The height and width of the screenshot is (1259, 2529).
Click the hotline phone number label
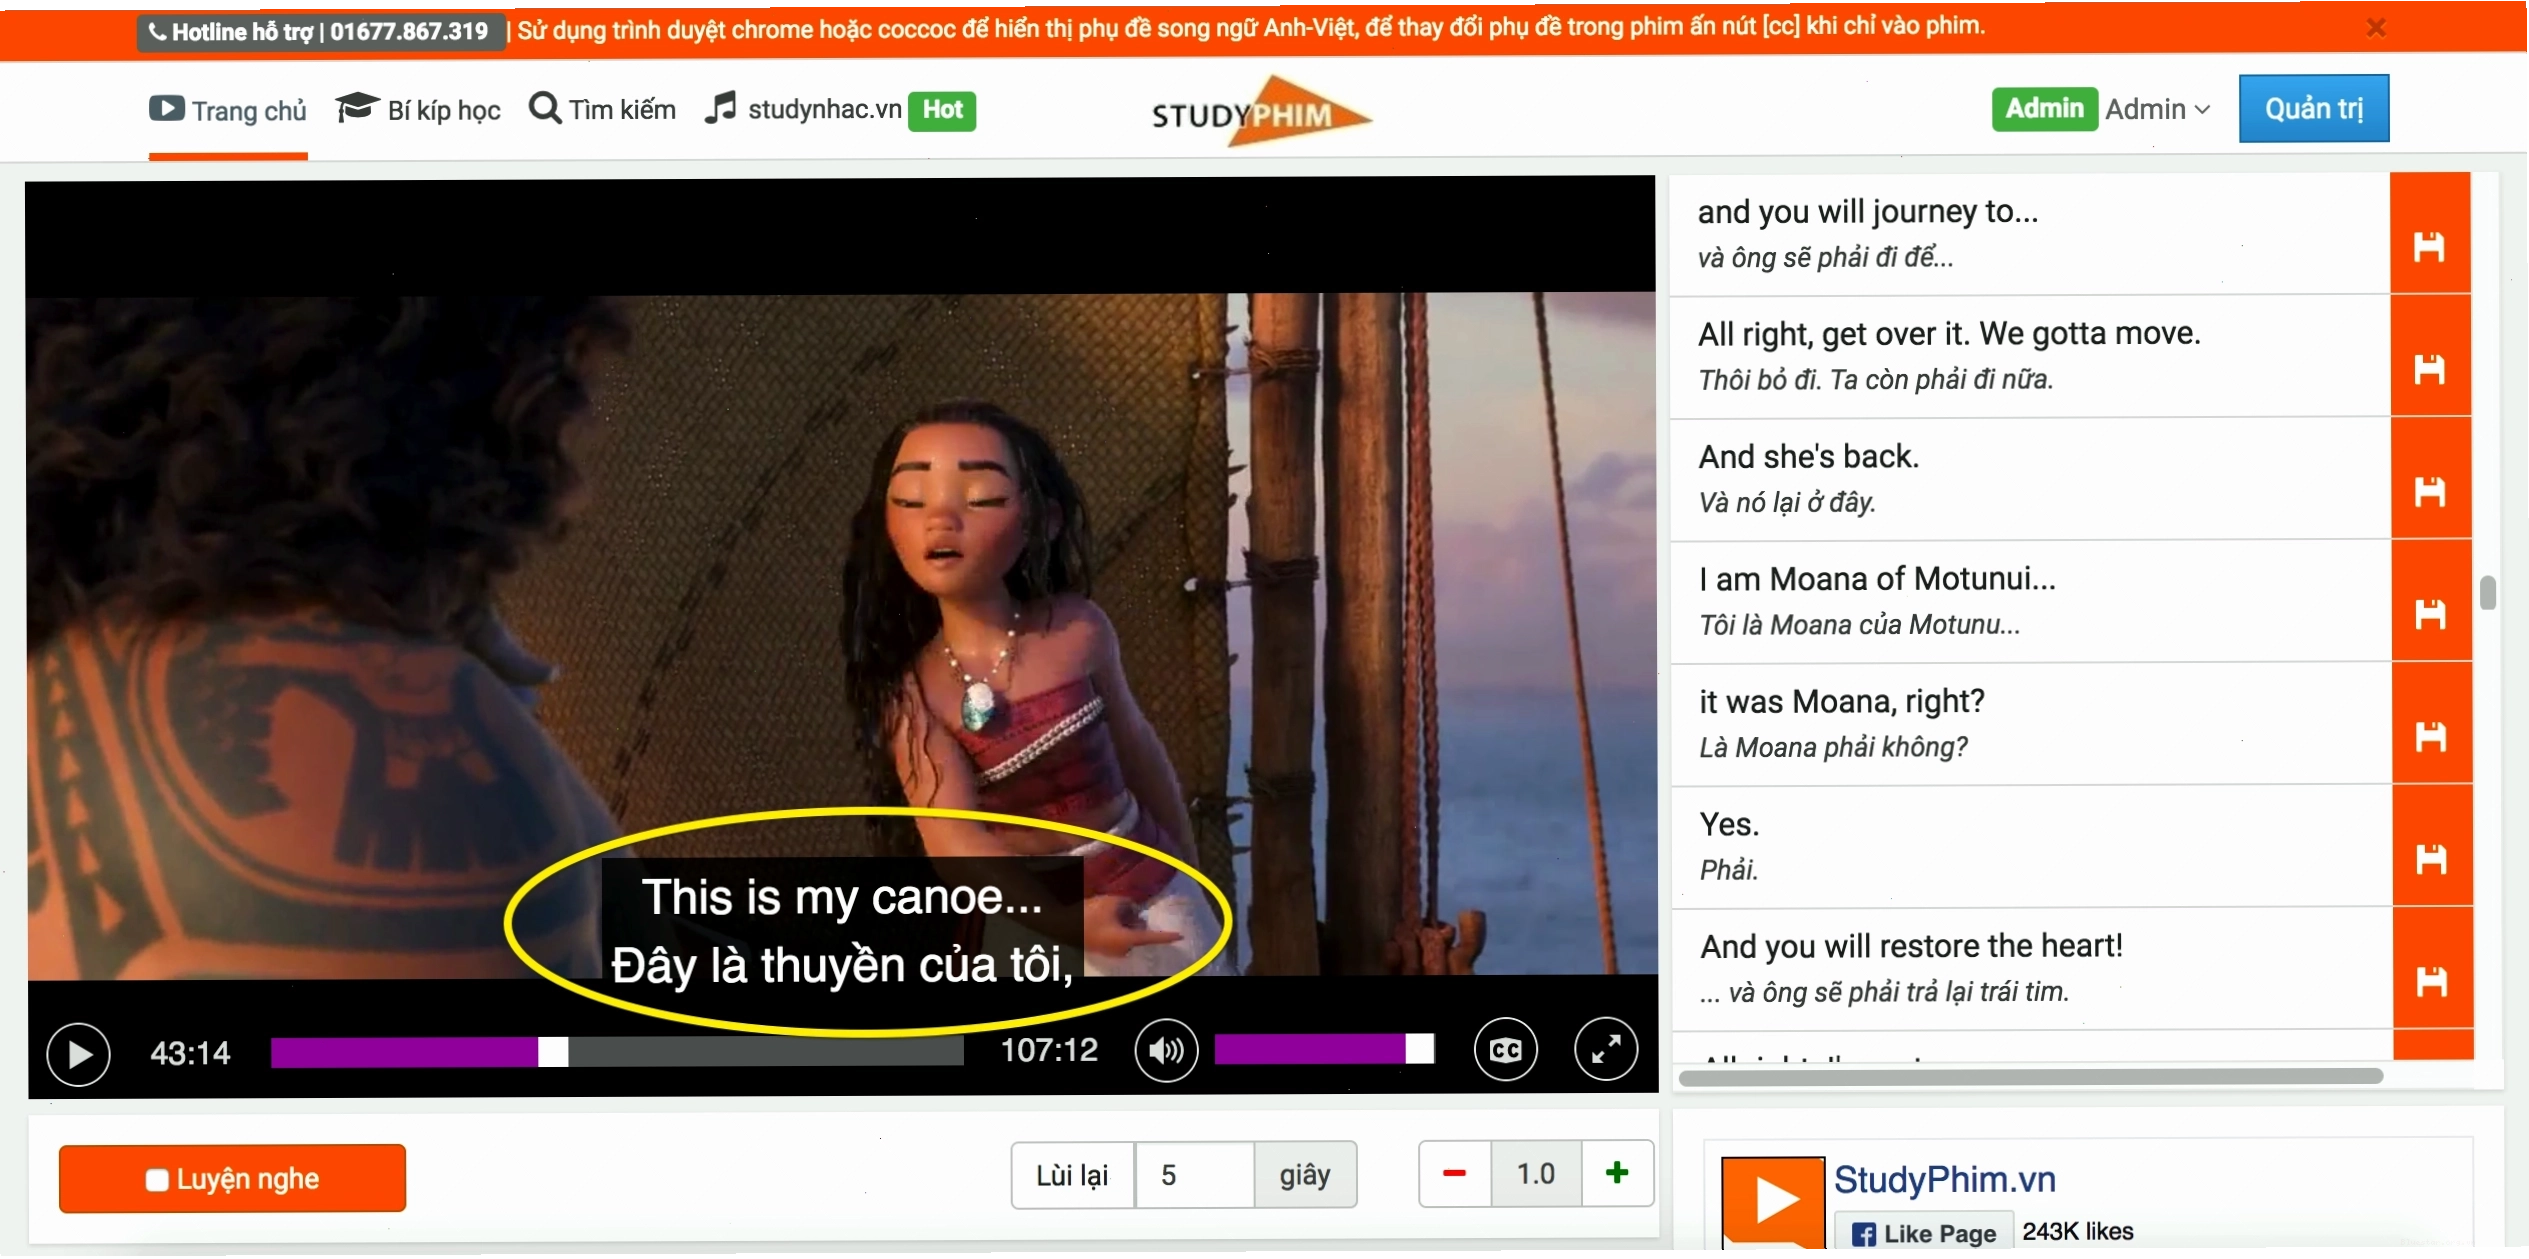319,32
